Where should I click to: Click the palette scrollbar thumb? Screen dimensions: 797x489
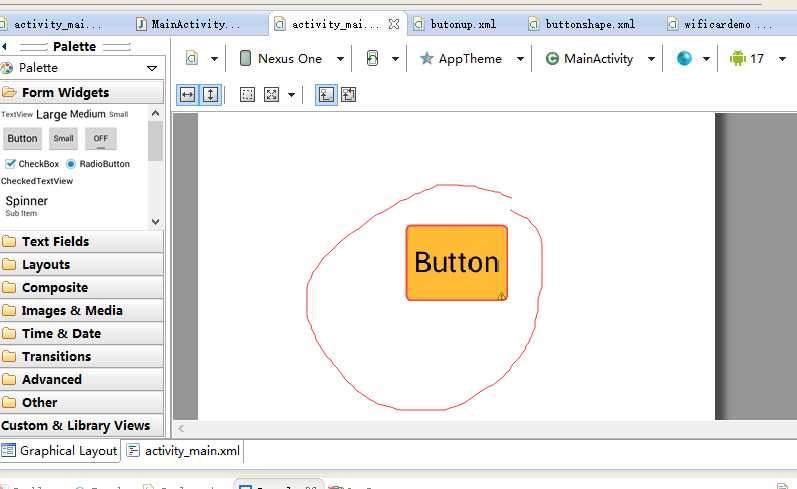tap(156, 141)
